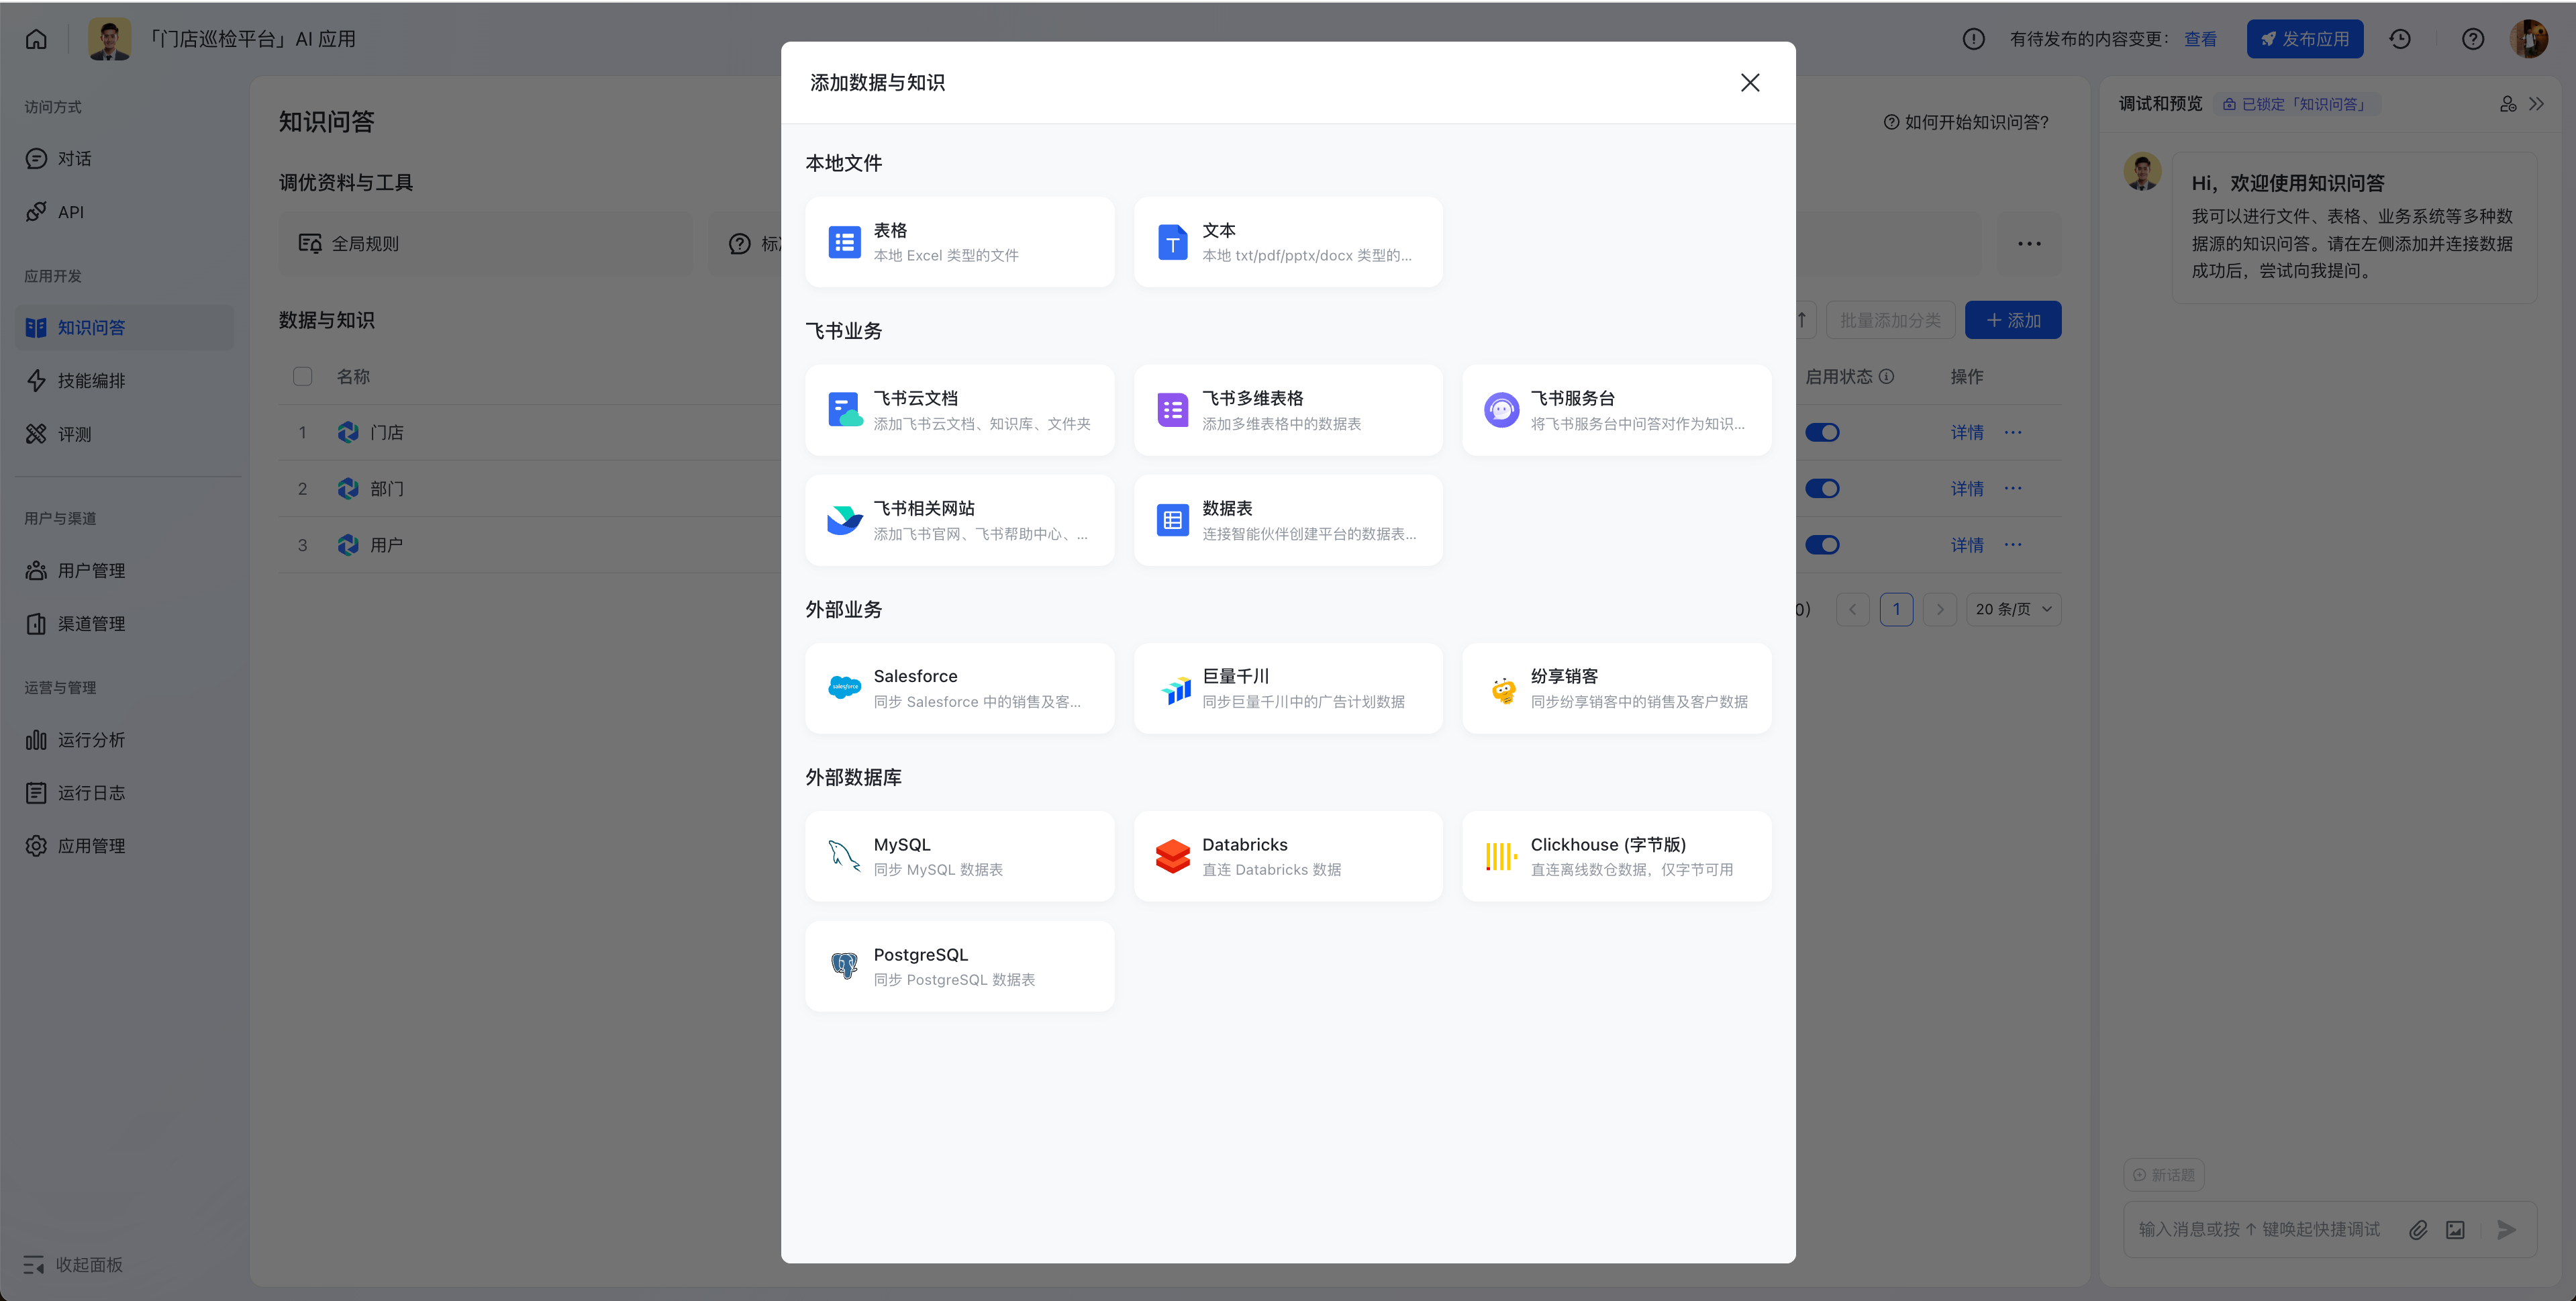
Task: Select the 数据表 data source
Action: click(x=1287, y=520)
